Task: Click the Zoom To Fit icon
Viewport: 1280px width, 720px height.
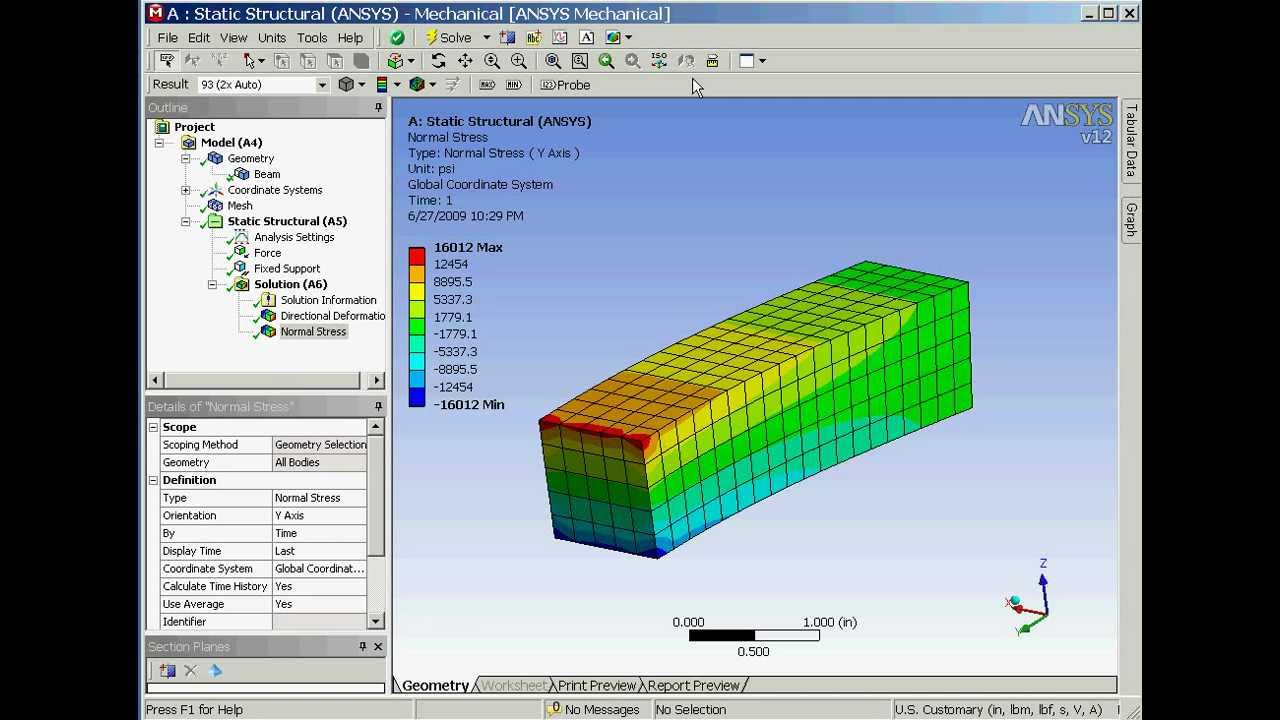Action: pyautogui.click(x=553, y=61)
